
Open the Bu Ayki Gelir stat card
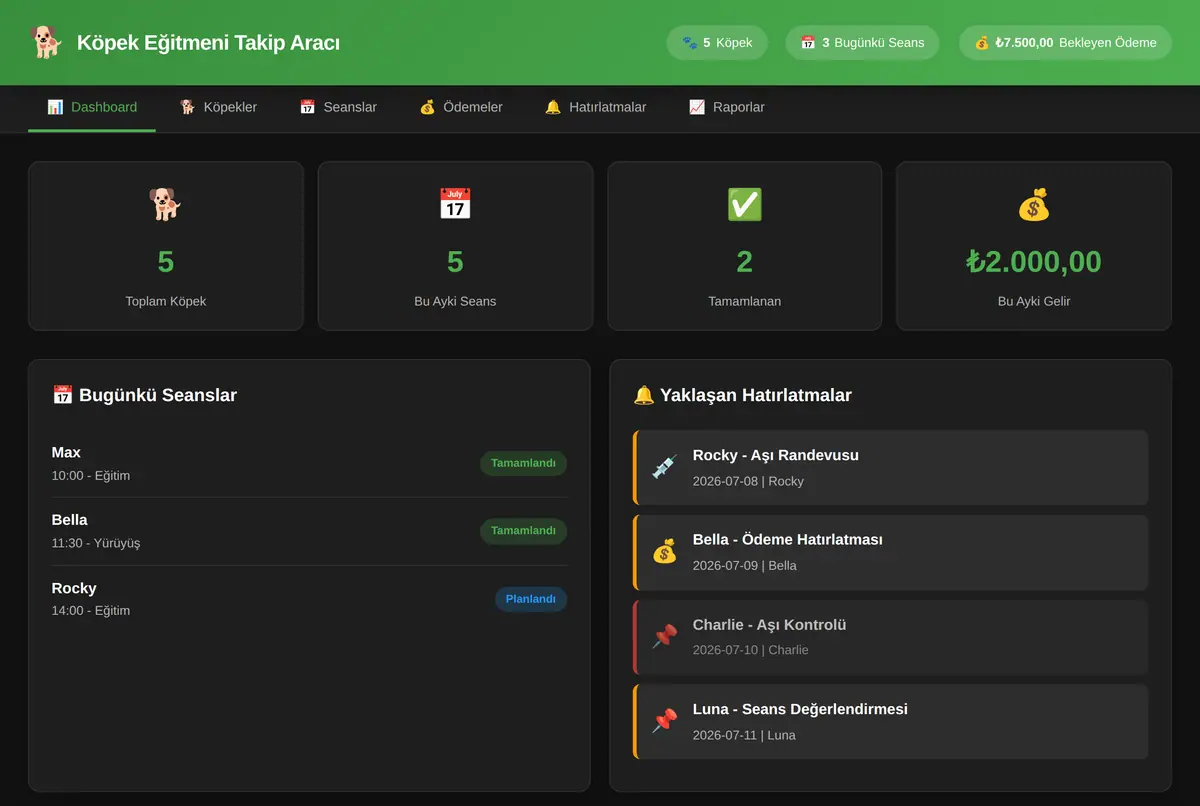tap(1034, 246)
